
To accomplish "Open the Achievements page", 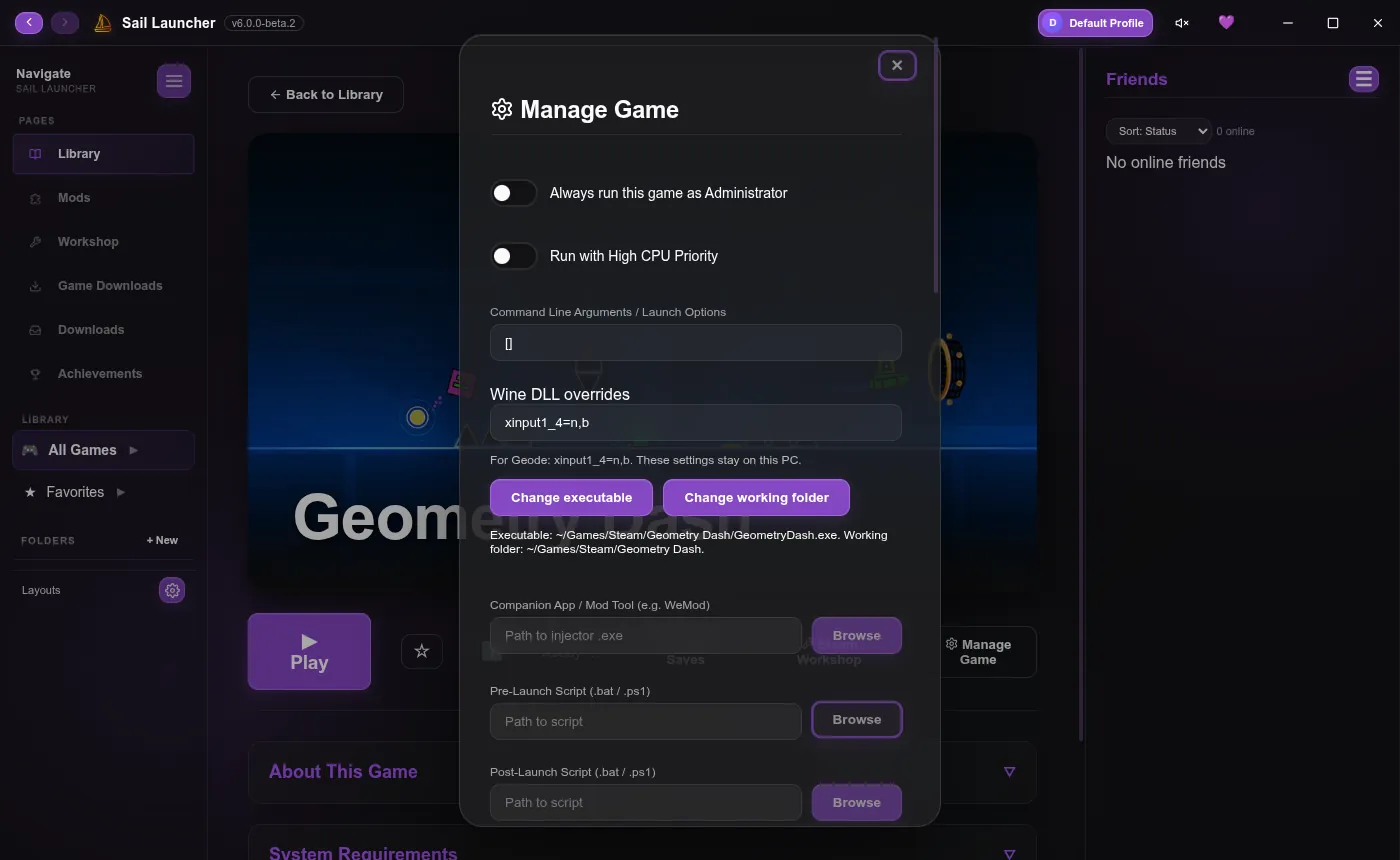I will pyautogui.click(x=103, y=374).
